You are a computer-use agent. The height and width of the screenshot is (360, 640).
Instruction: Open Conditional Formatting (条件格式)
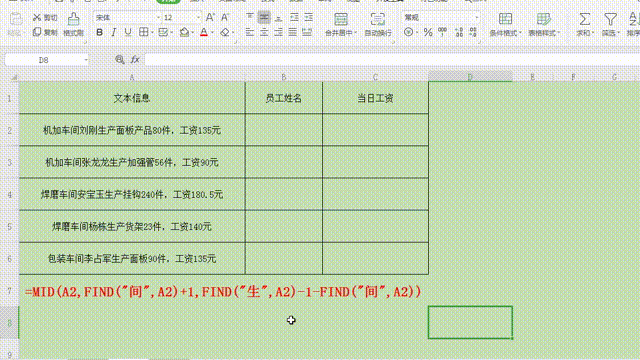[x=505, y=24]
